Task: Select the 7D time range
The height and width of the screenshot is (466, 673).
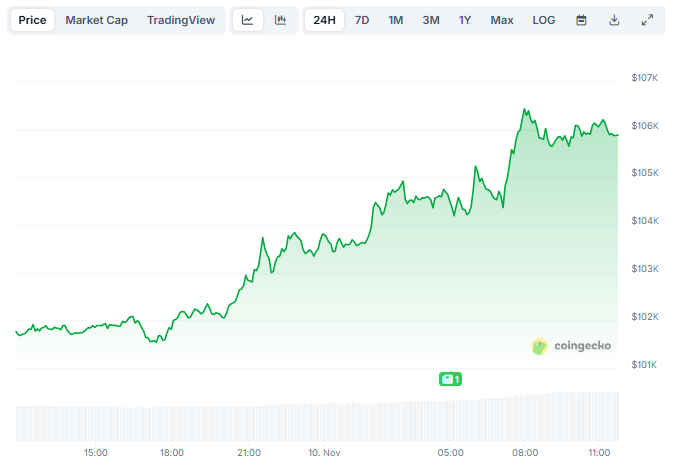Action: click(x=362, y=20)
